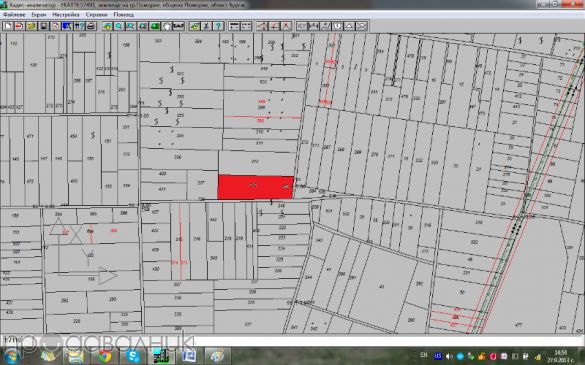This screenshot has height=365, width=585.
Task: Open the Екран menu
Action: [x=38, y=15]
